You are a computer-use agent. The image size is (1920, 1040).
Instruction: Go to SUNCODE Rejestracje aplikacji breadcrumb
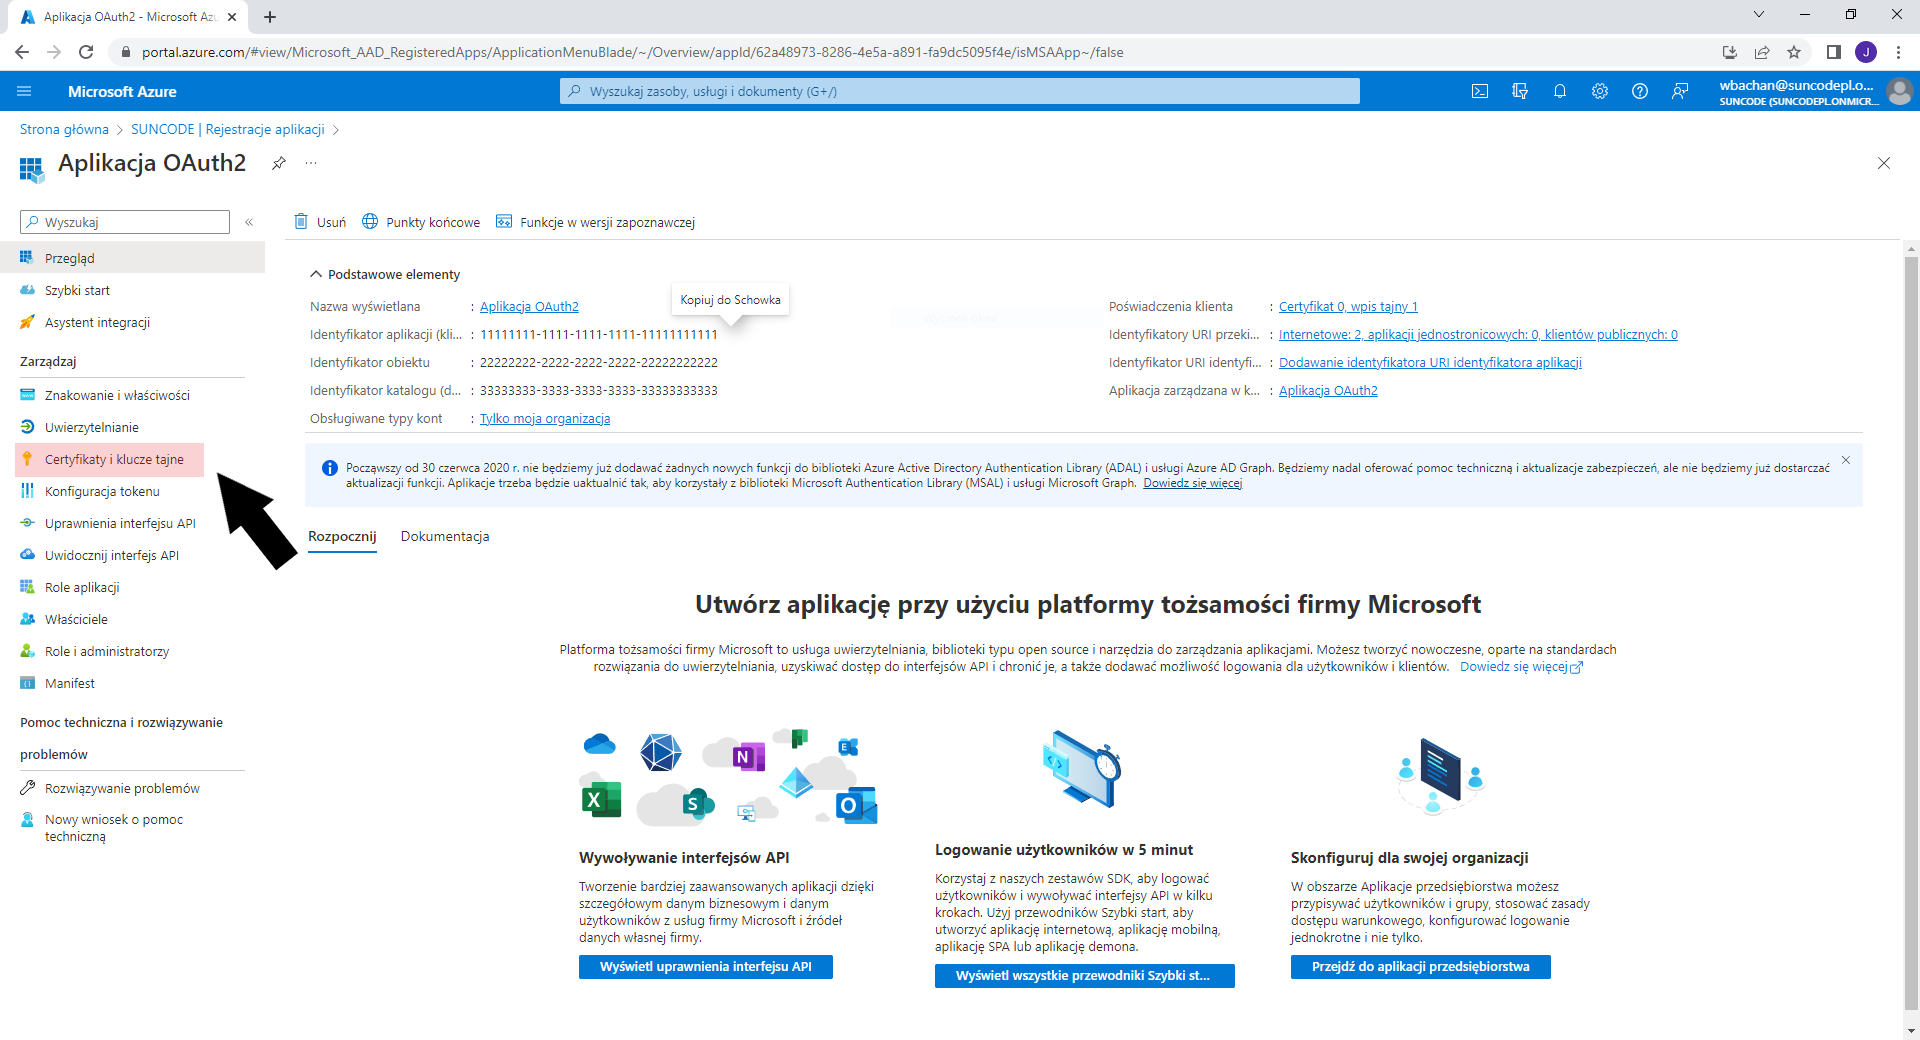pyautogui.click(x=228, y=129)
